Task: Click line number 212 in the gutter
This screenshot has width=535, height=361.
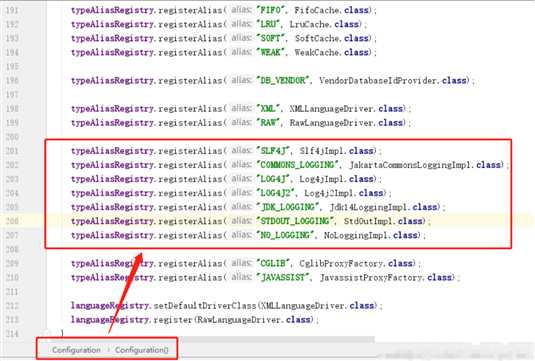Action: point(12,305)
